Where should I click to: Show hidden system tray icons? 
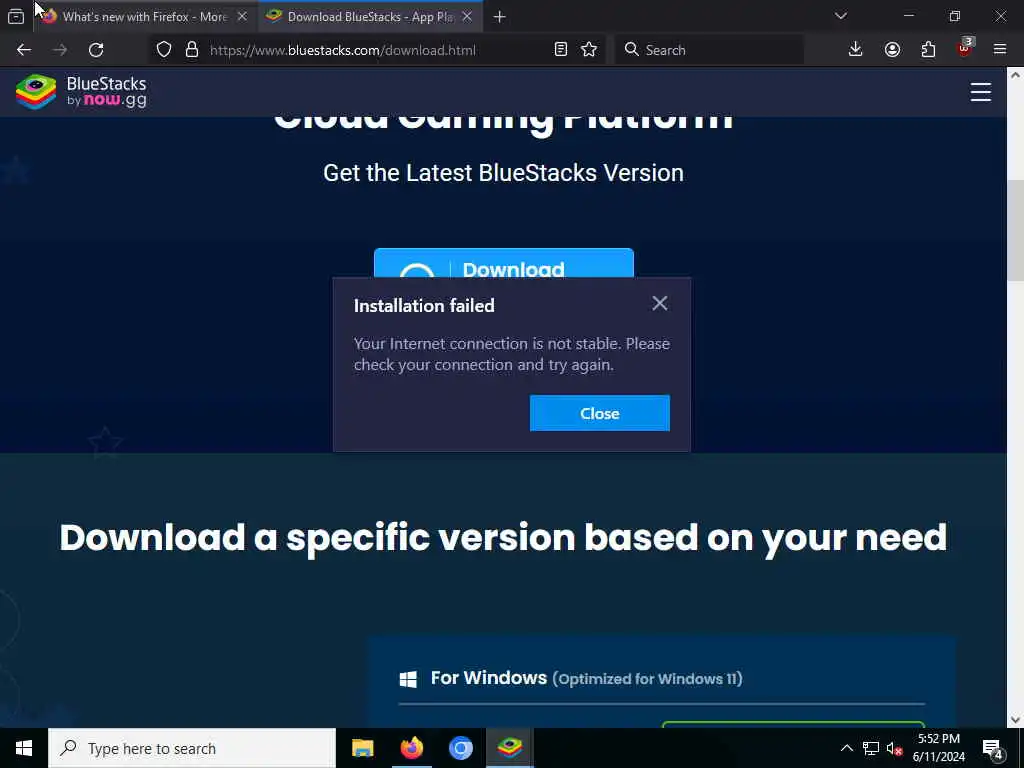[846, 748]
